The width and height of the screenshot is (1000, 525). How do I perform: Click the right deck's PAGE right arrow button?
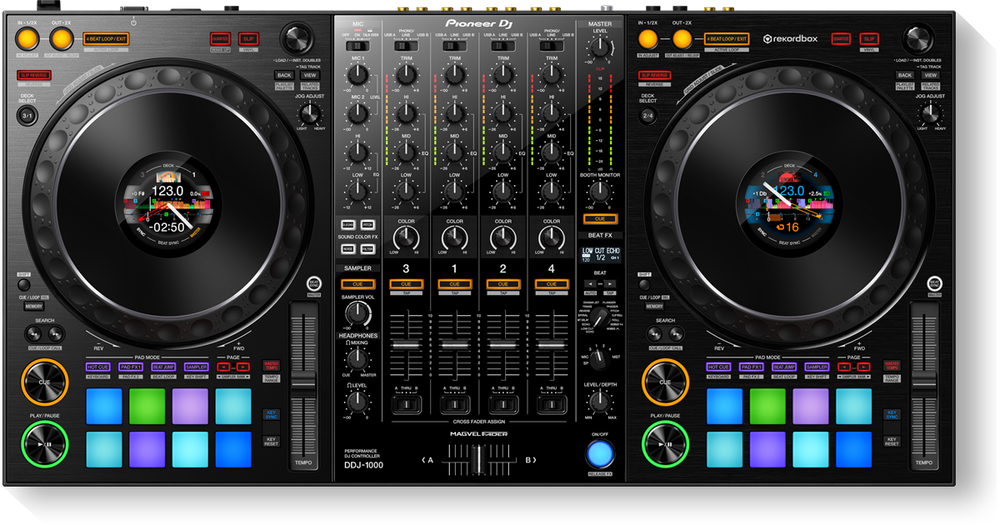[864, 367]
